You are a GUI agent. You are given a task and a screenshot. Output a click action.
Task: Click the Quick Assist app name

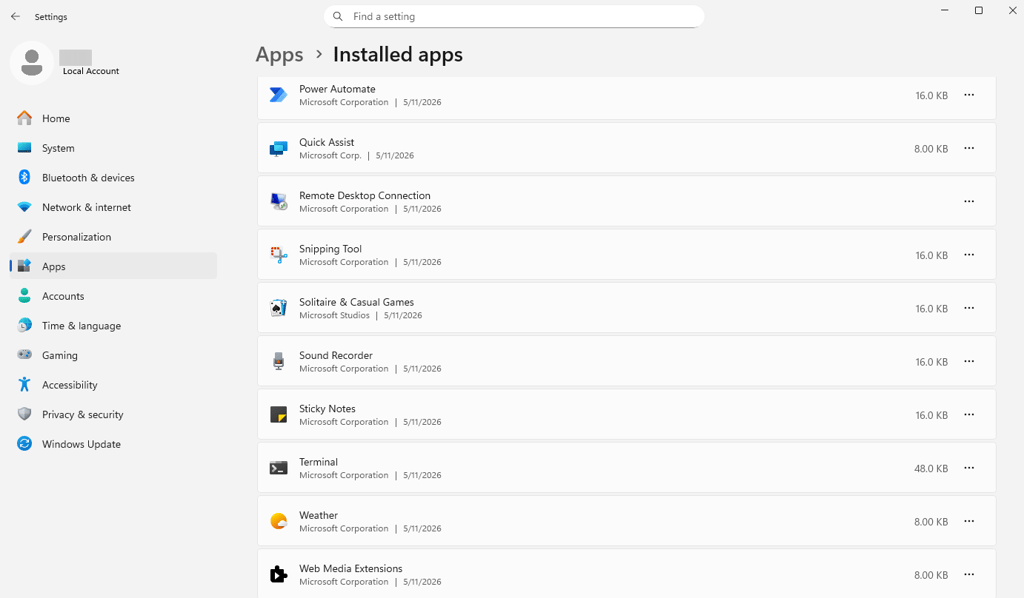[x=327, y=142]
